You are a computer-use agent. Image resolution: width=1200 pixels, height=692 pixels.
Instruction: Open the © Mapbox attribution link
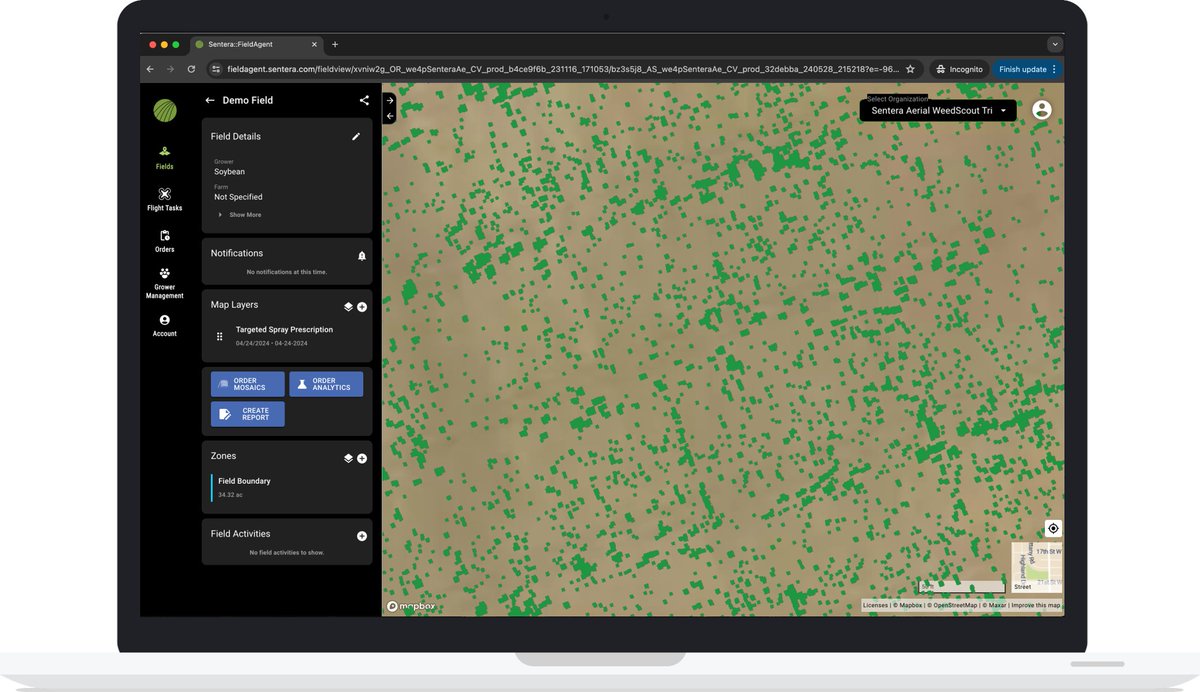pyautogui.click(x=908, y=605)
